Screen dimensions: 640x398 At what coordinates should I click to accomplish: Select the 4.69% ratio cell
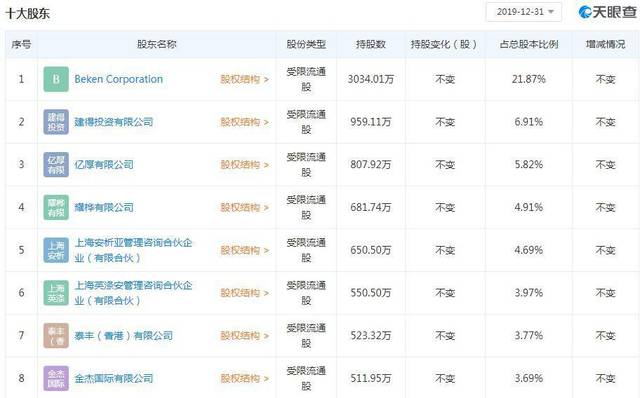[x=529, y=250]
